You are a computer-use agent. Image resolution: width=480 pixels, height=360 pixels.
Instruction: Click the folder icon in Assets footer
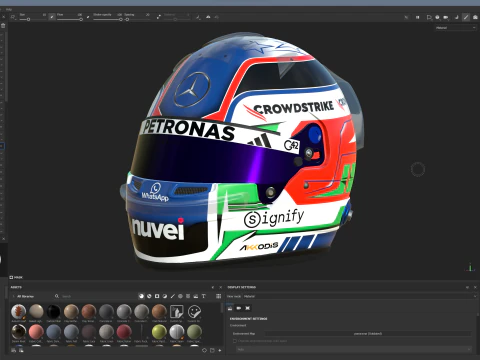tap(212, 350)
